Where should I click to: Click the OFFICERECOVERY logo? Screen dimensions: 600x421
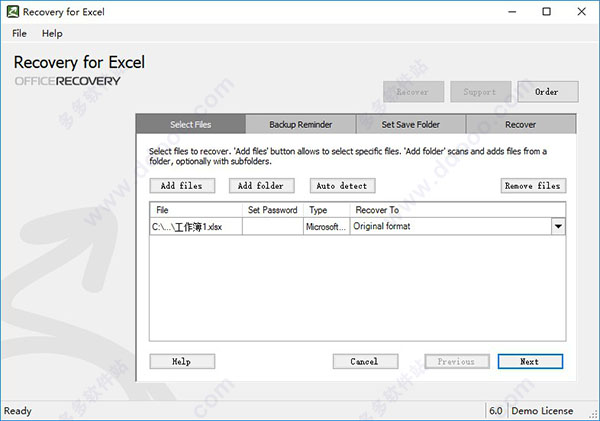(x=67, y=81)
